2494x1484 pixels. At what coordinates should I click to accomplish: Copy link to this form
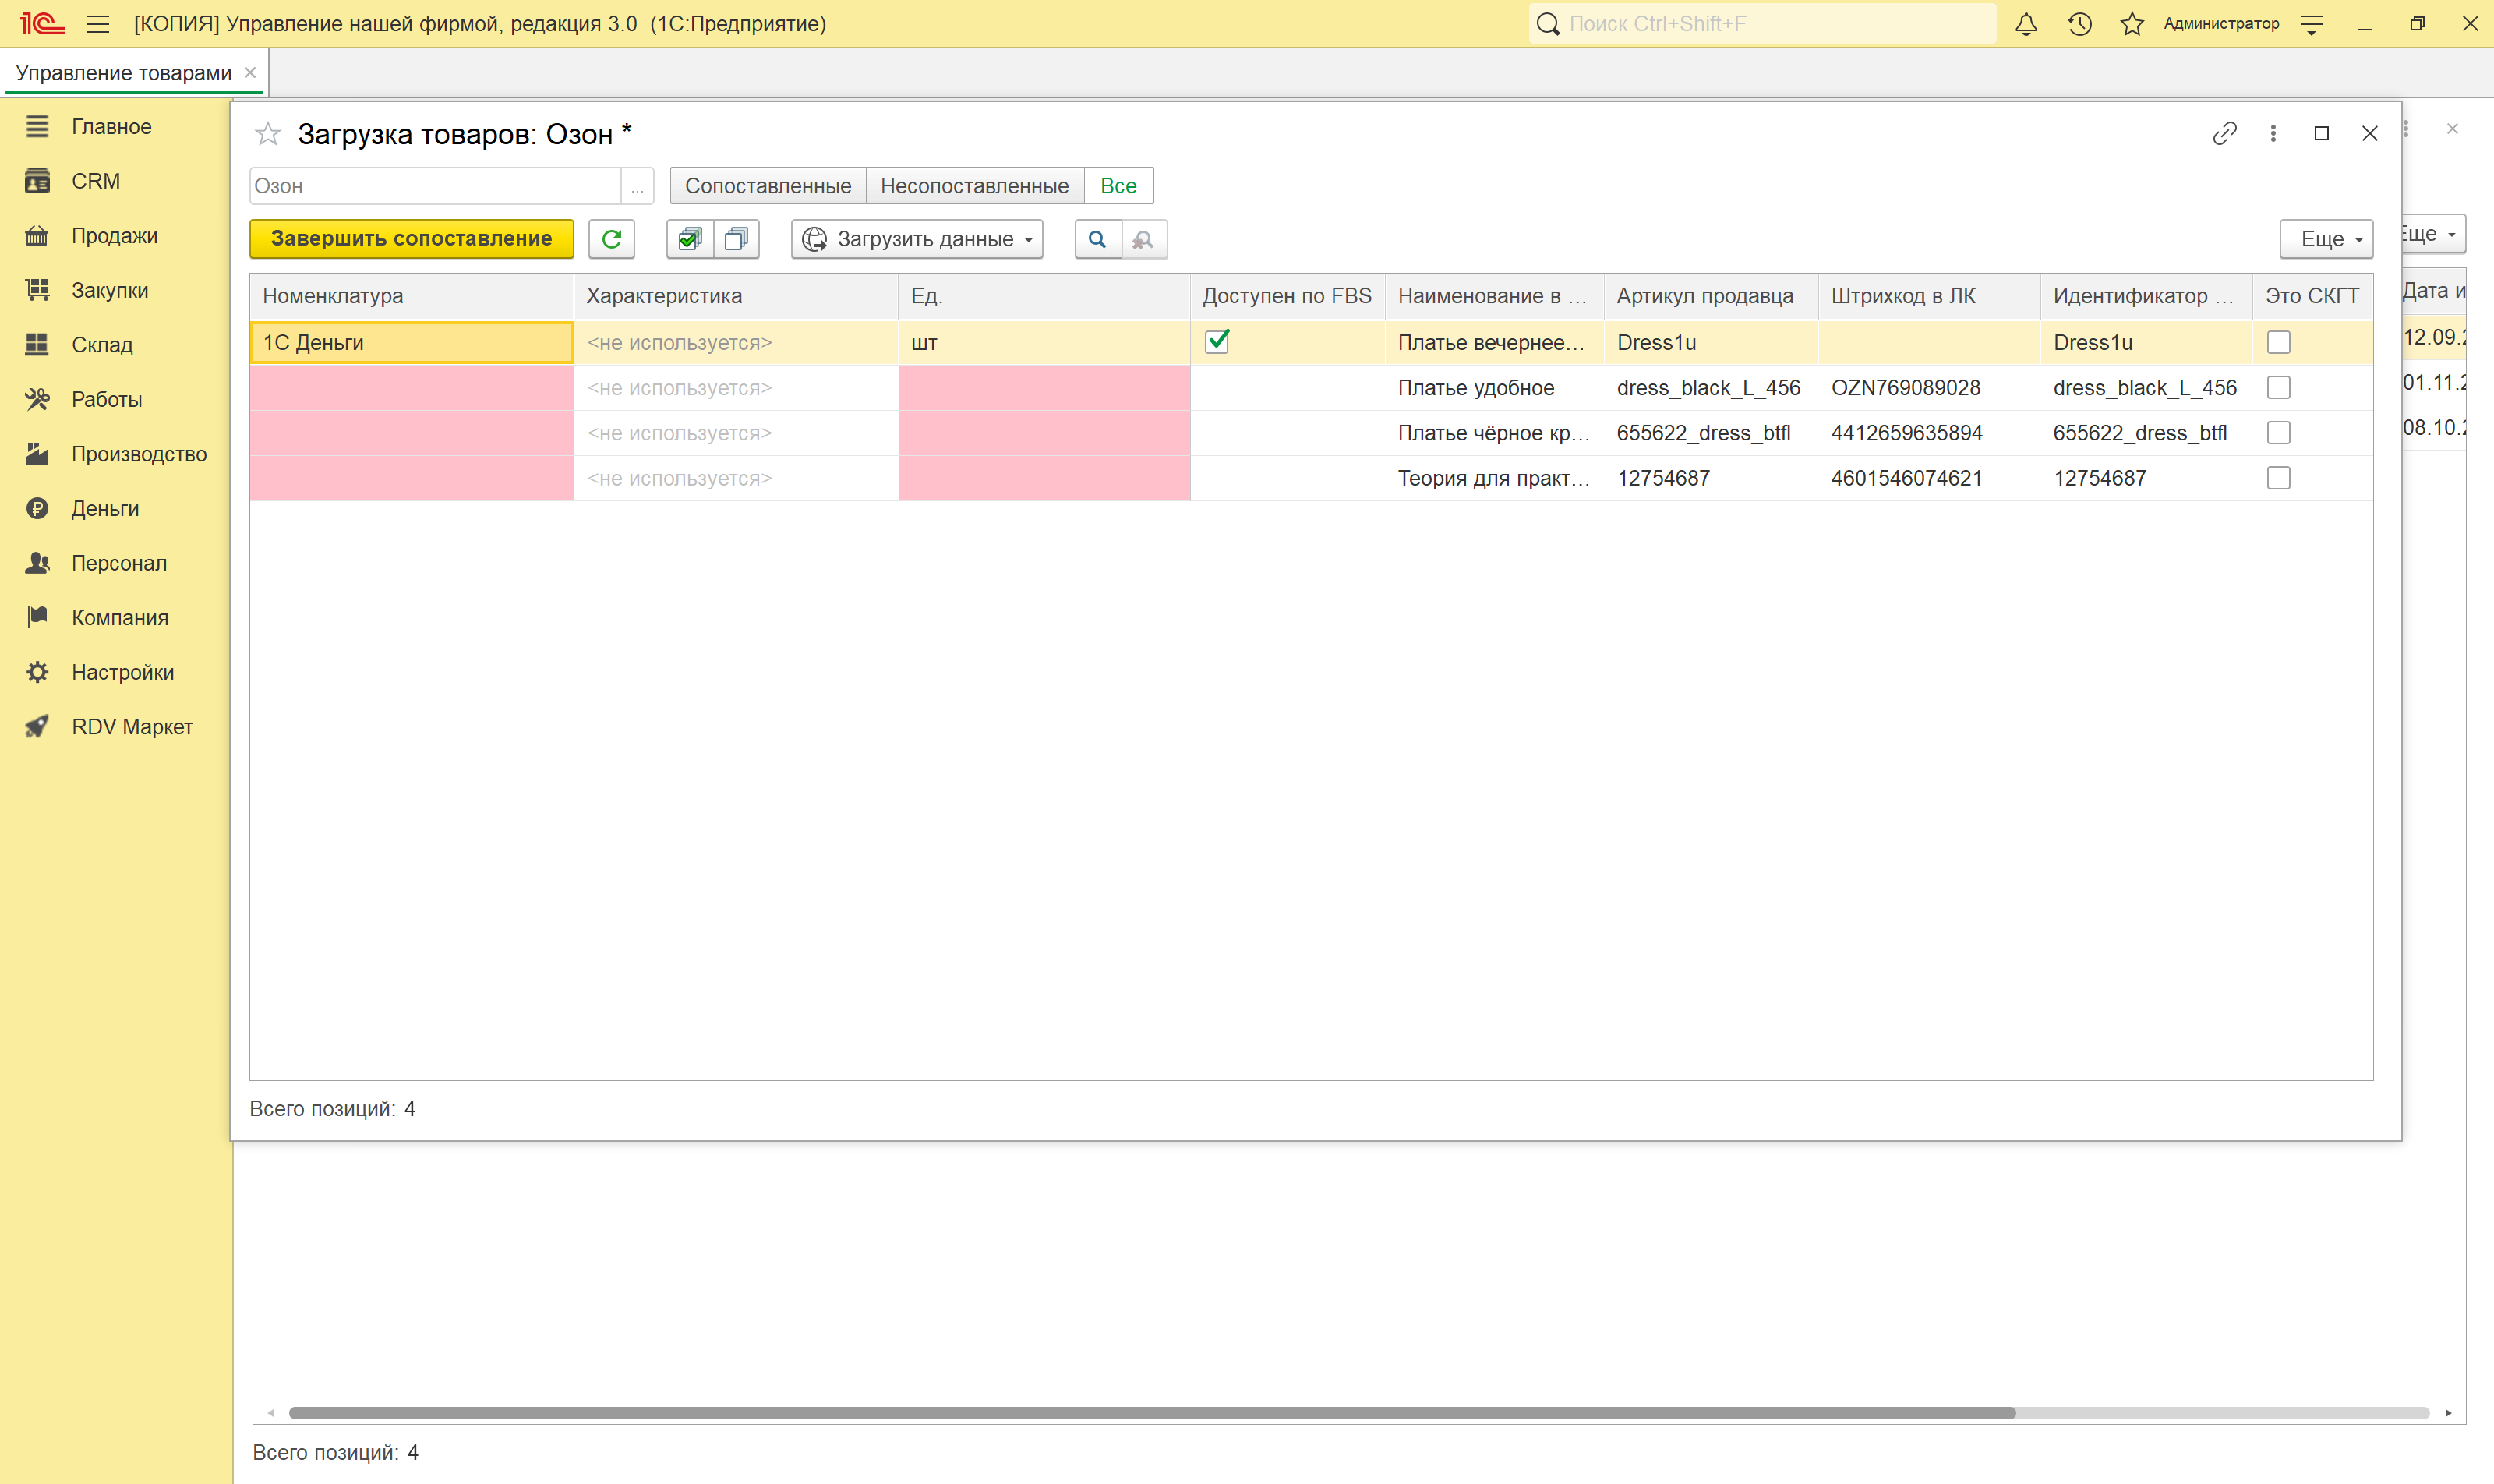click(2225, 134)
